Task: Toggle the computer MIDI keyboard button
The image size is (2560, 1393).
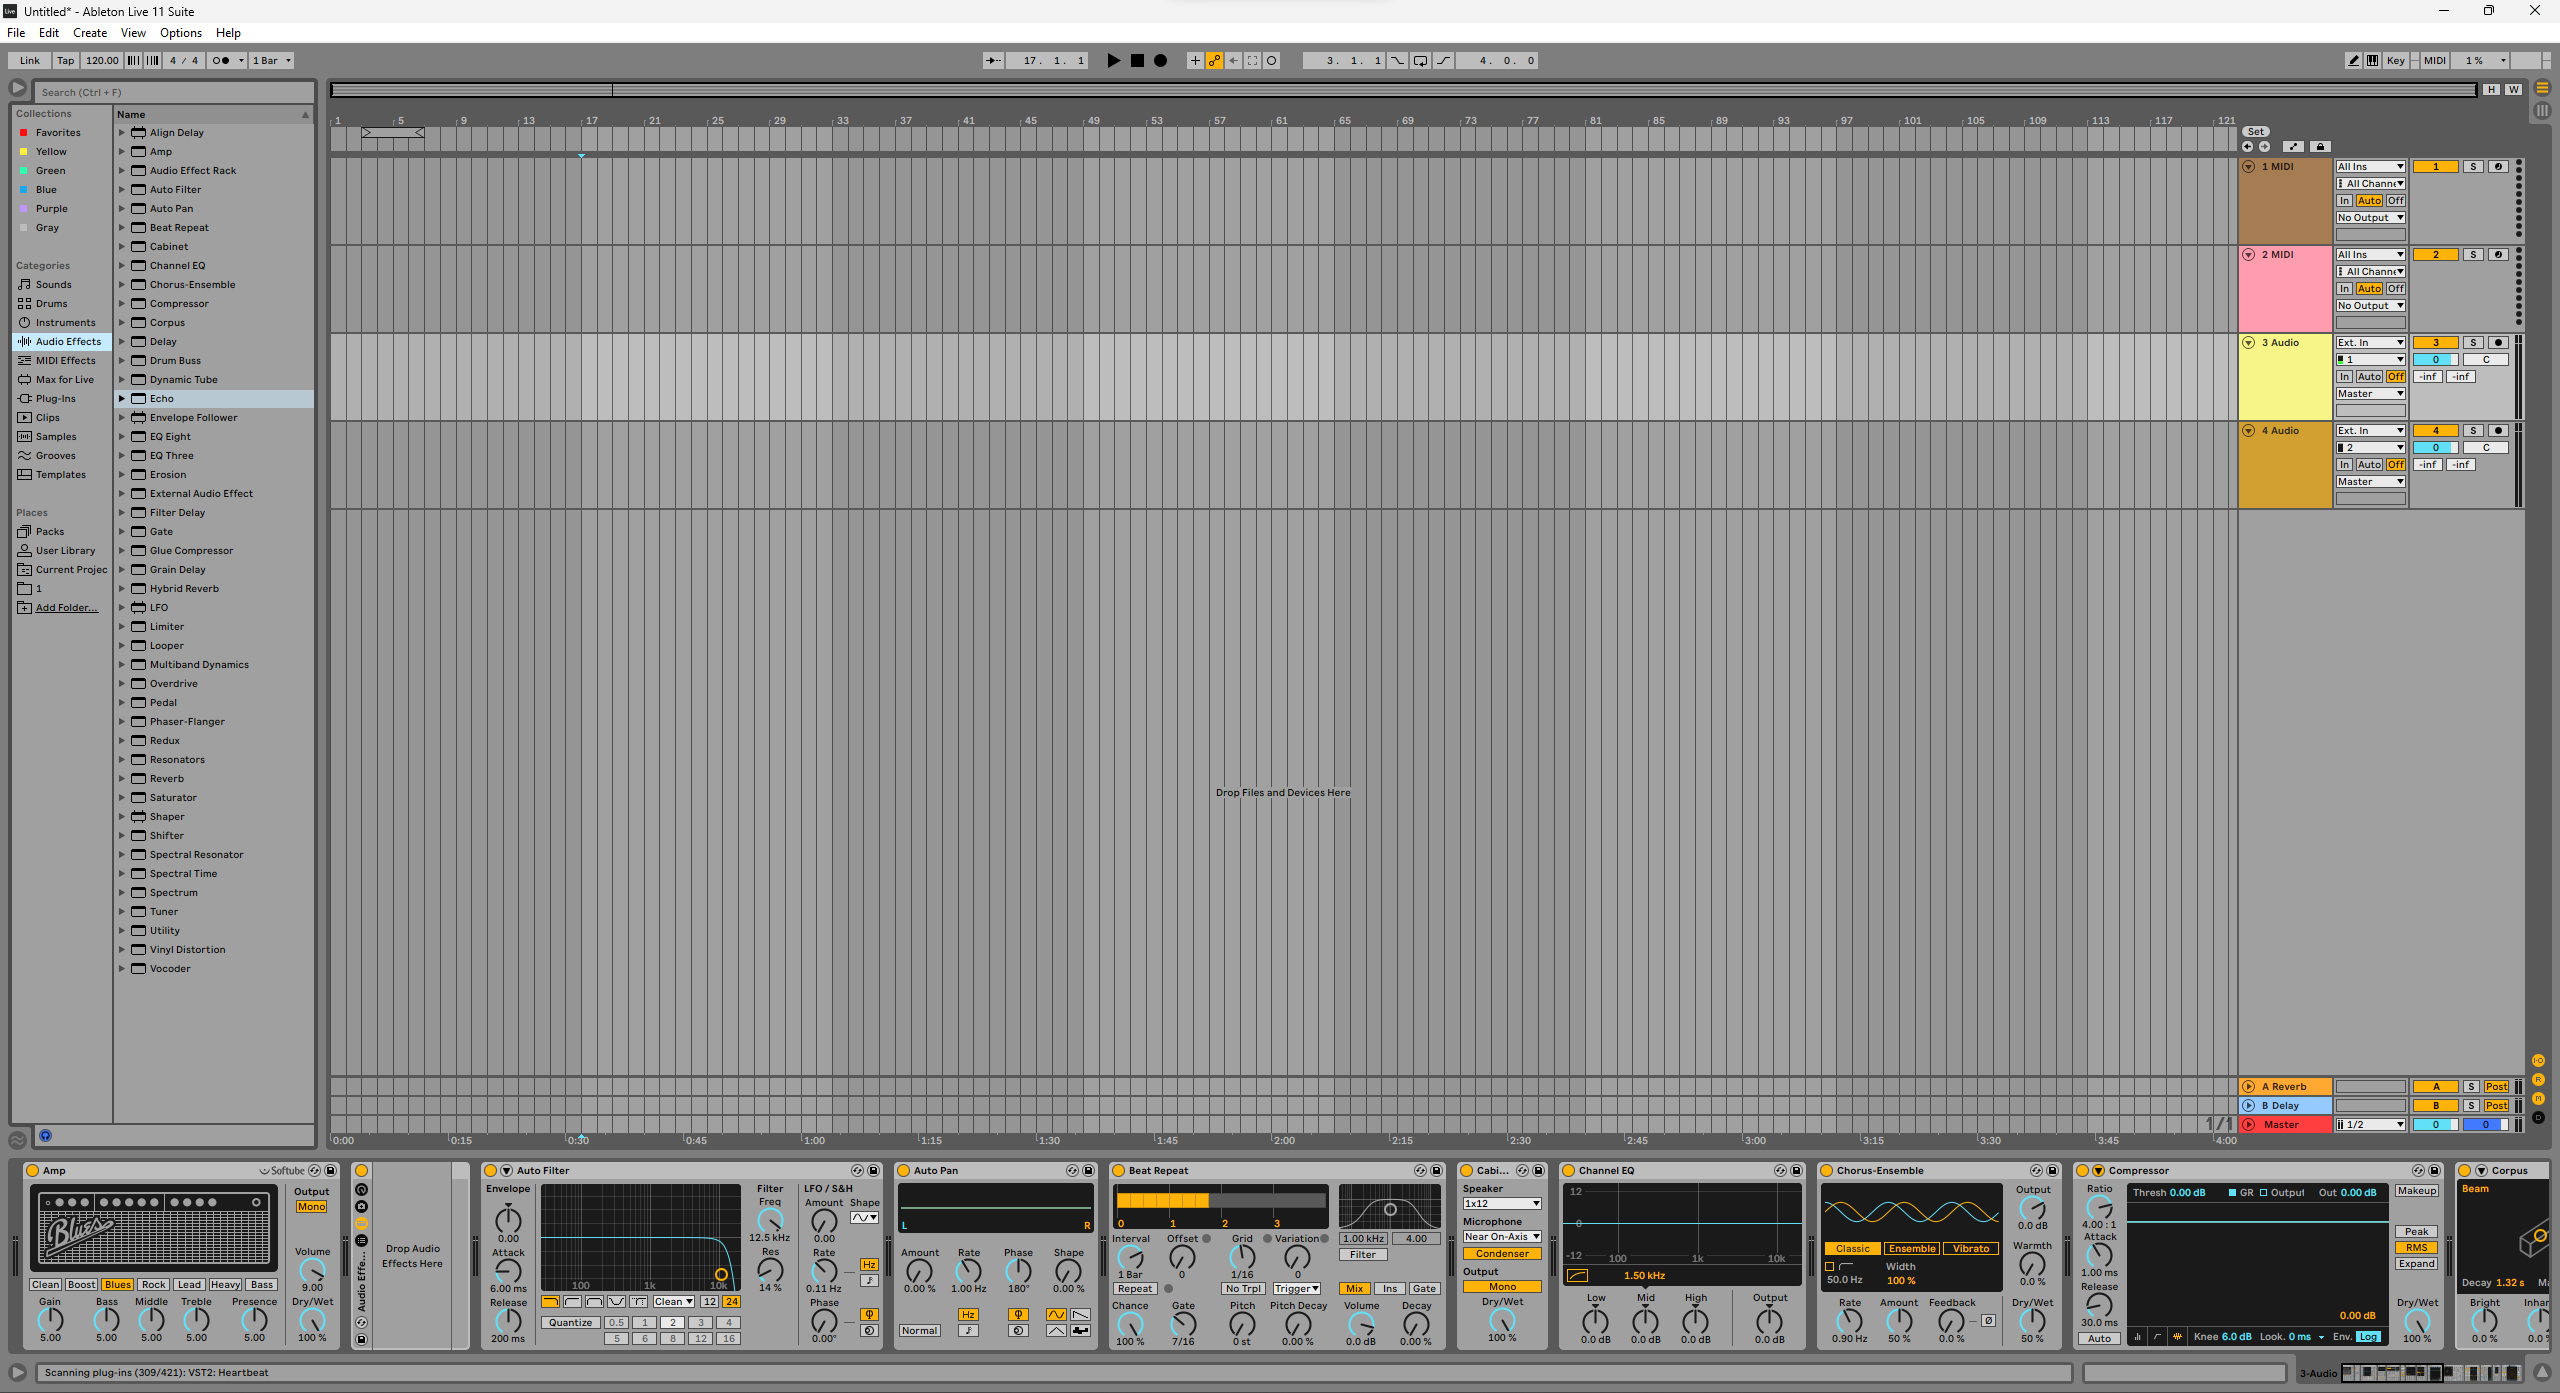Action: [x=2372, y=60]
